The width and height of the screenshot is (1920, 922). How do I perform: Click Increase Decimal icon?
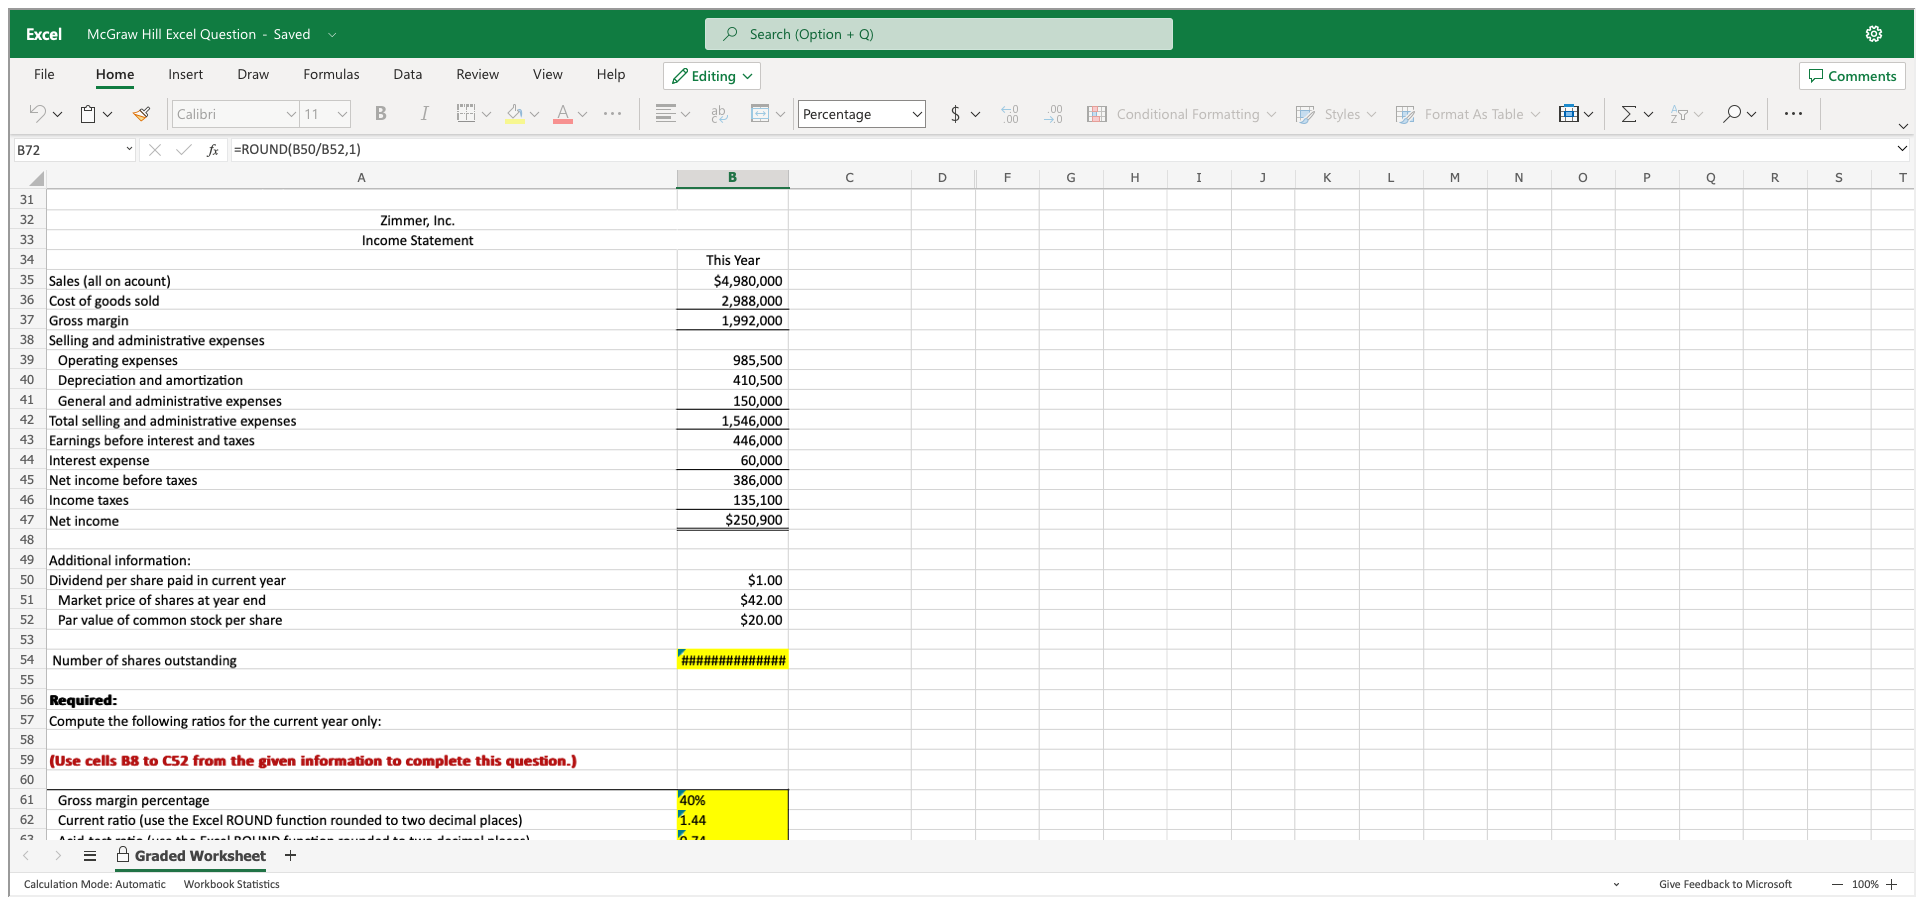1010,114
